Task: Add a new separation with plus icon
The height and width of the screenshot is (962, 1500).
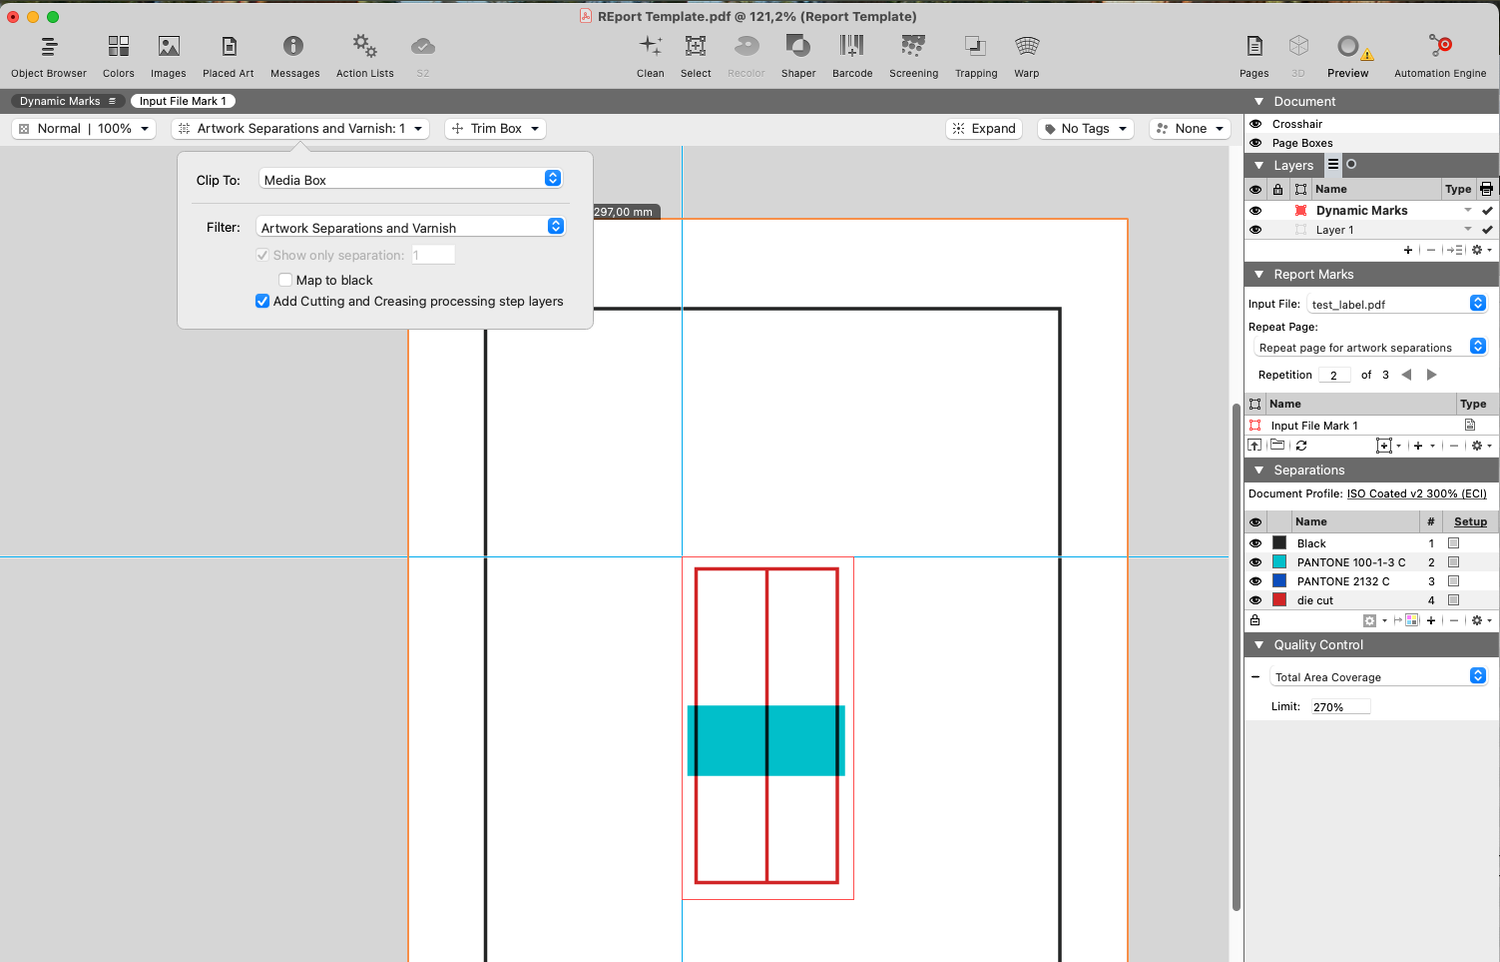Action: [1431, 621]
